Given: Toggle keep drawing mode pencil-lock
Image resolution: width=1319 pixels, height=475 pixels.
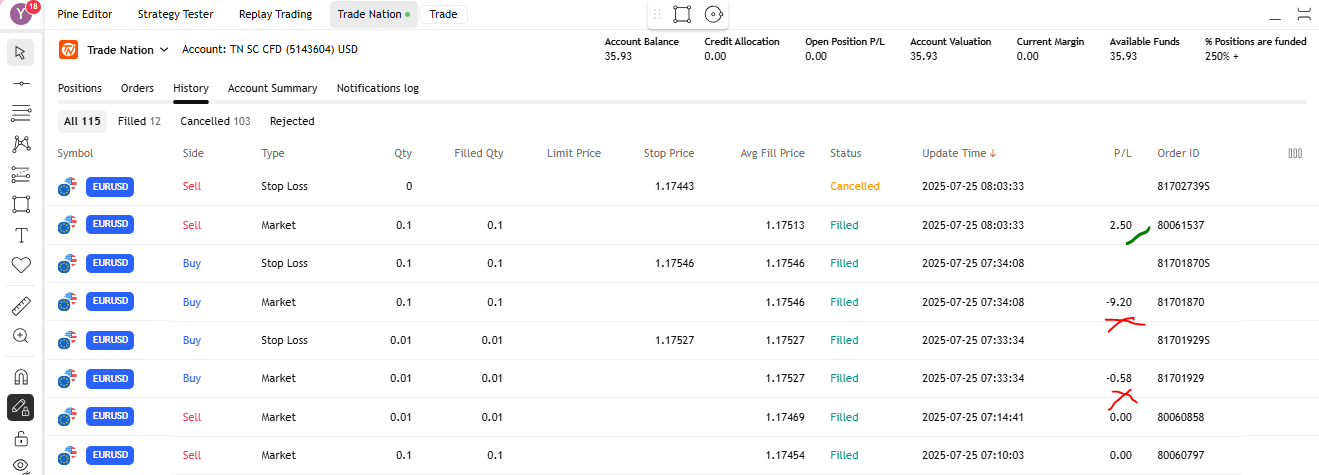Looking at the screenshot, I should (x=20, y=408).
